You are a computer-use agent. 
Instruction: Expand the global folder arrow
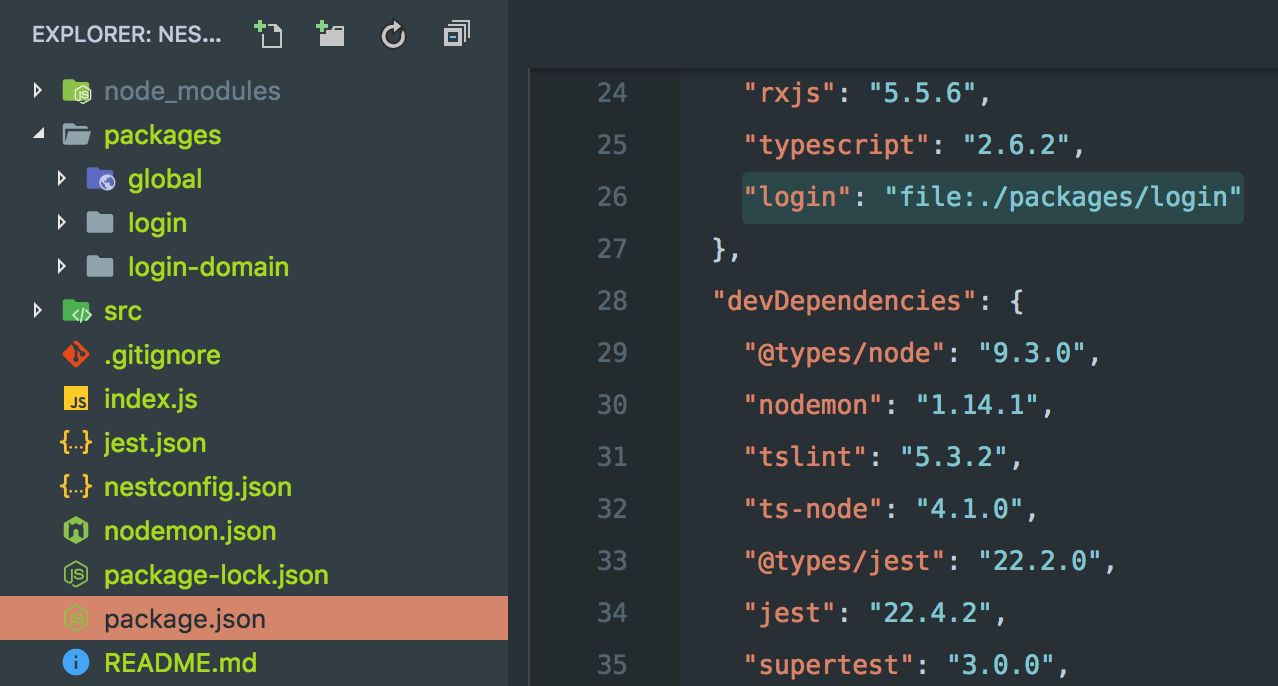pos(62,179)
